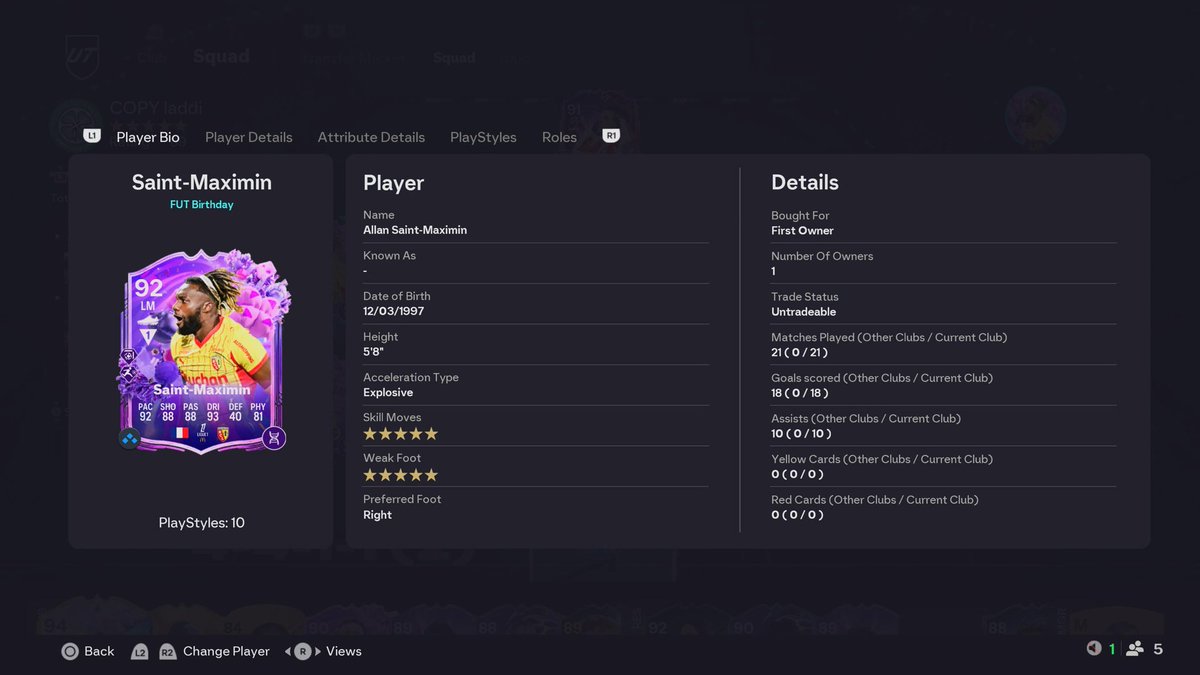Click the Saint-Maximin title above the card
The height and width of the screenshot is (675, 1200).
202,182
